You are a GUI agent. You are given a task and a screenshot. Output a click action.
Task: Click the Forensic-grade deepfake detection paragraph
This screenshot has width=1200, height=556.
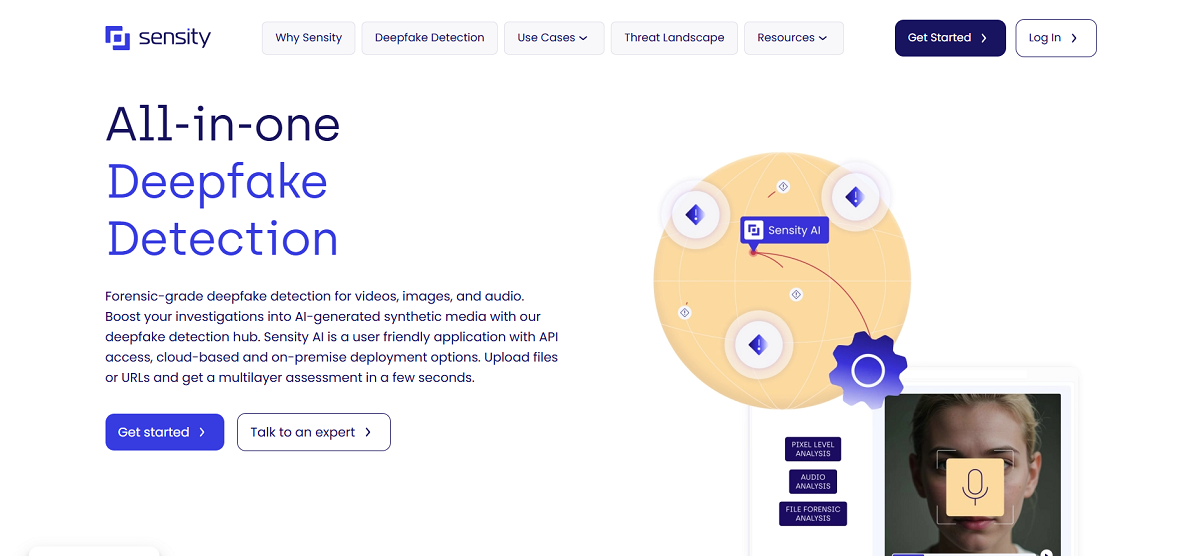(x=332, y=337)
